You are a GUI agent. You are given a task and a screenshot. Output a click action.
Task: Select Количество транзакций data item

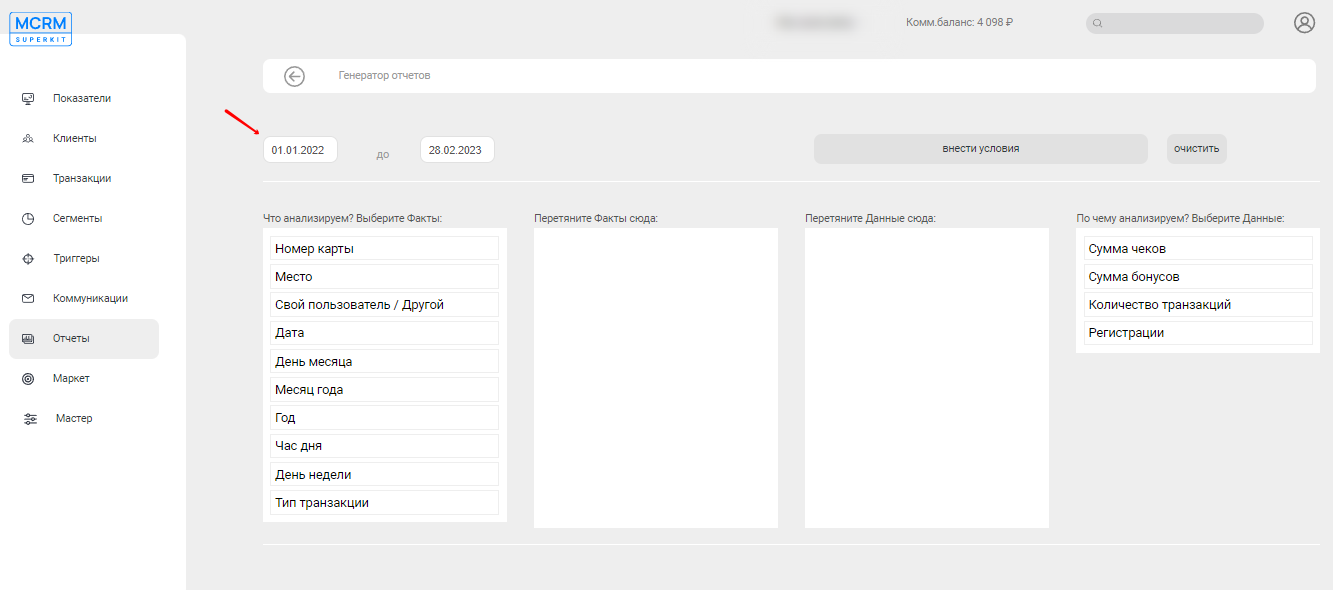tap(1198, 304)
